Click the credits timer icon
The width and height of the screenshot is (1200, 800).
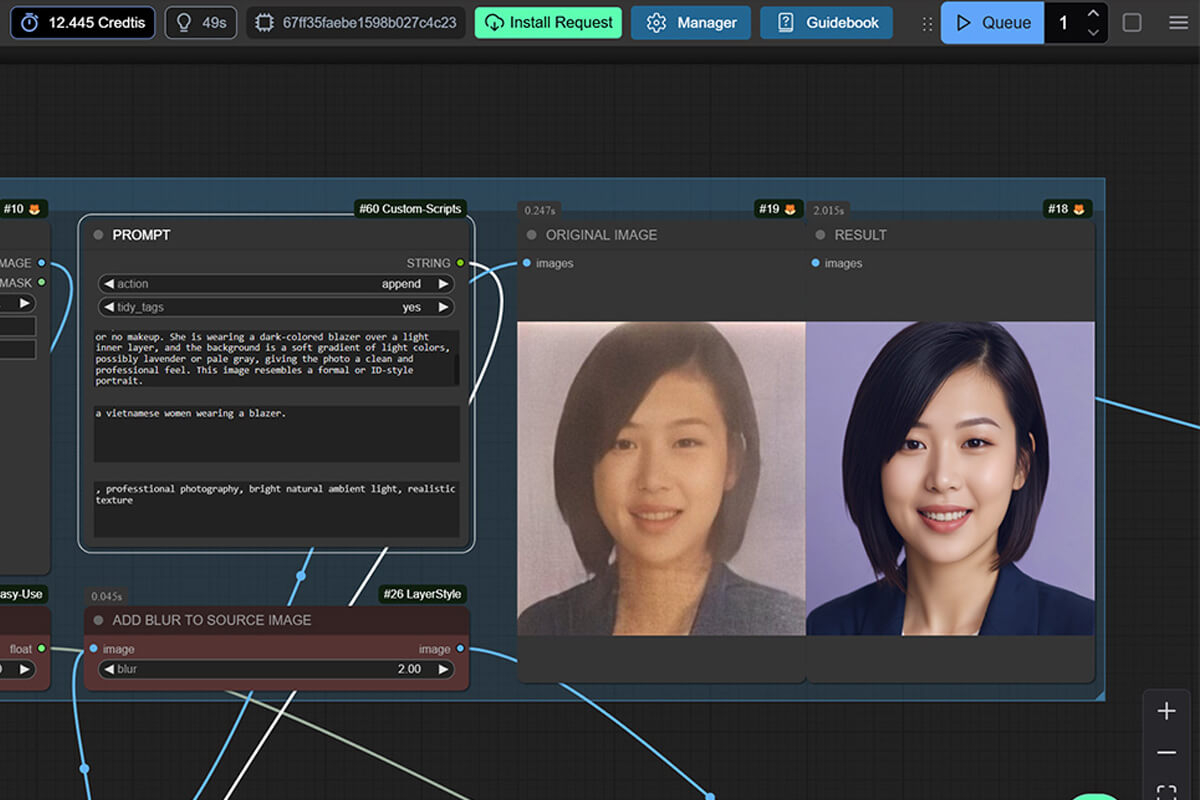[30, 22]
